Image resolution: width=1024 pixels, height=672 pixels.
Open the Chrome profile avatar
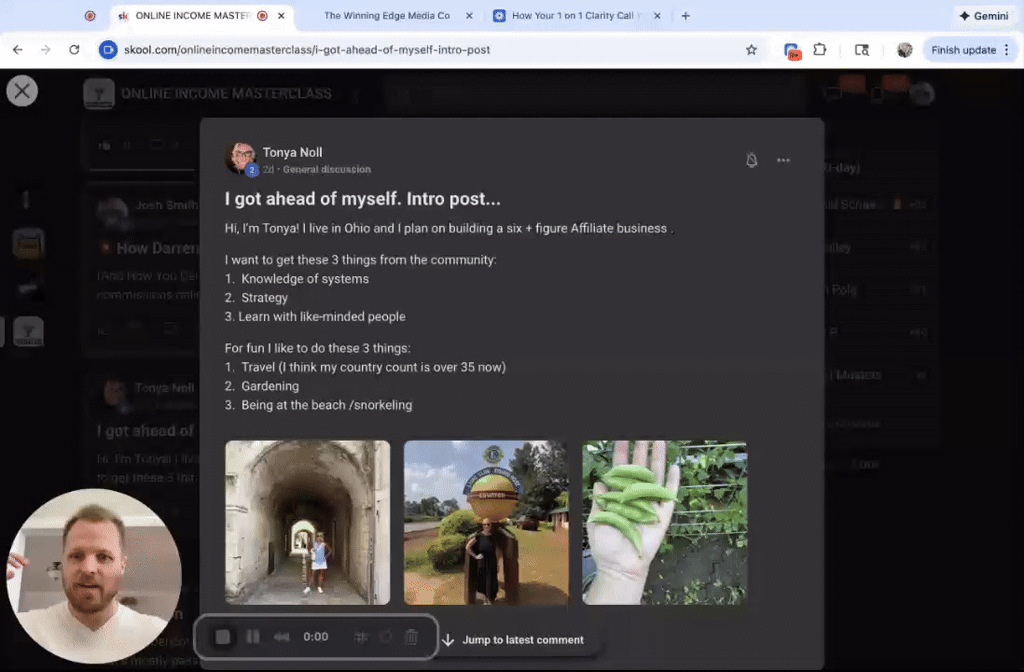[x=904, y=50]
